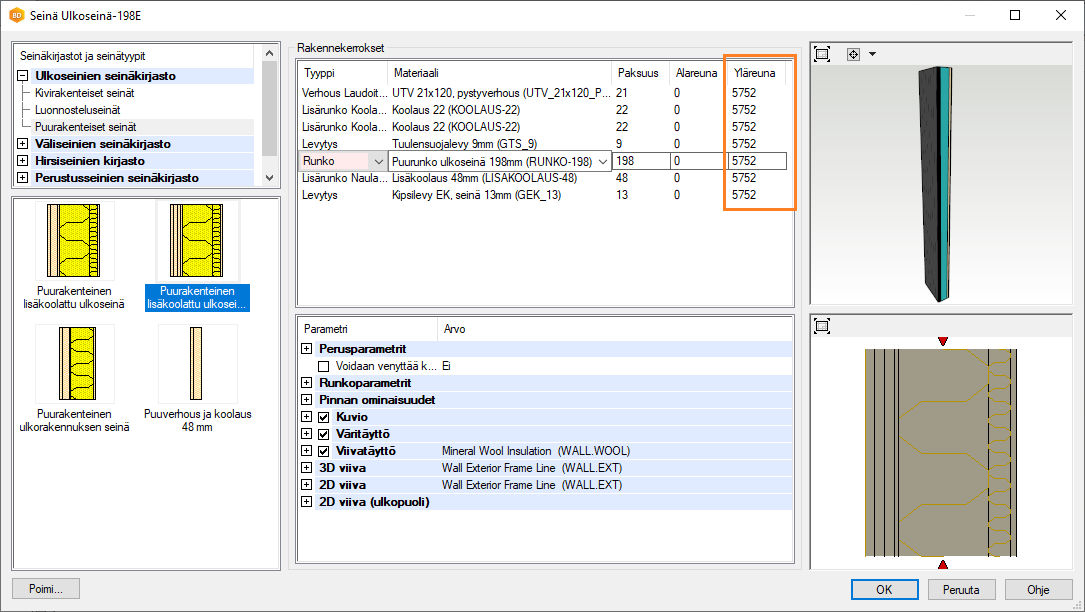Screen dimensions: 1085x612
Task: Toggle the Voidaan venyttää checkbox
Action: [323, 367]
